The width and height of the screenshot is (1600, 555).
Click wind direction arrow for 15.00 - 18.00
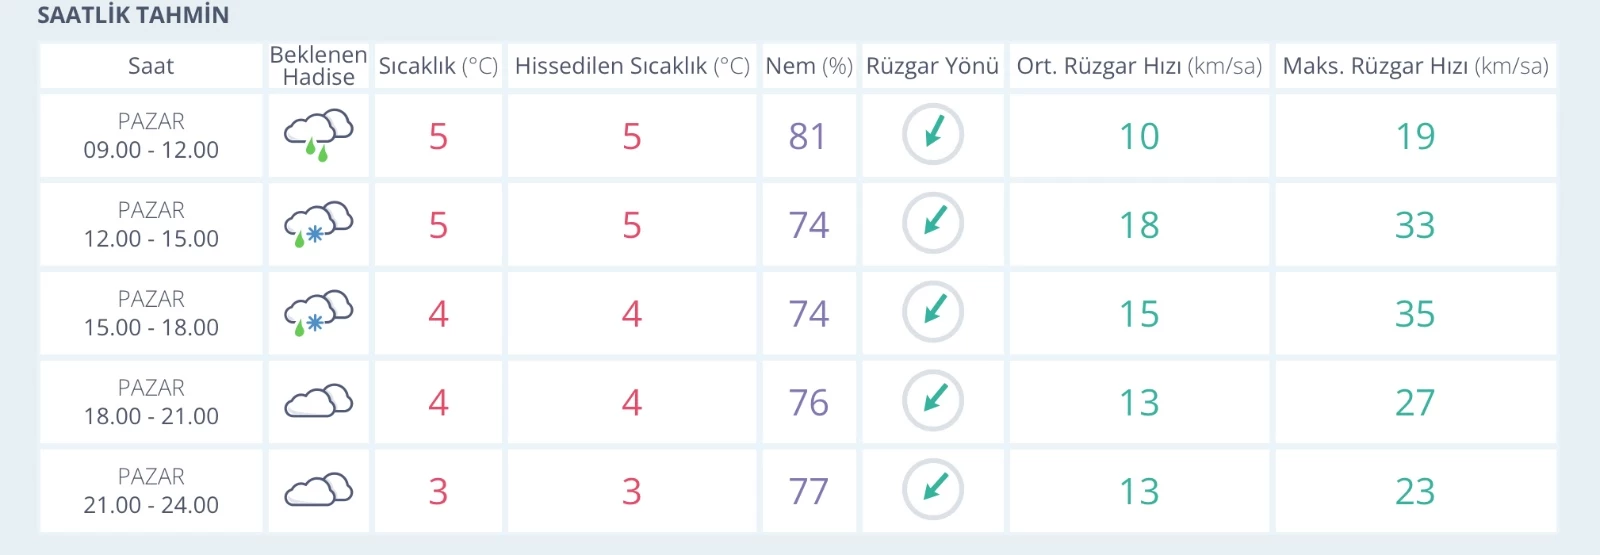(933, 312)
